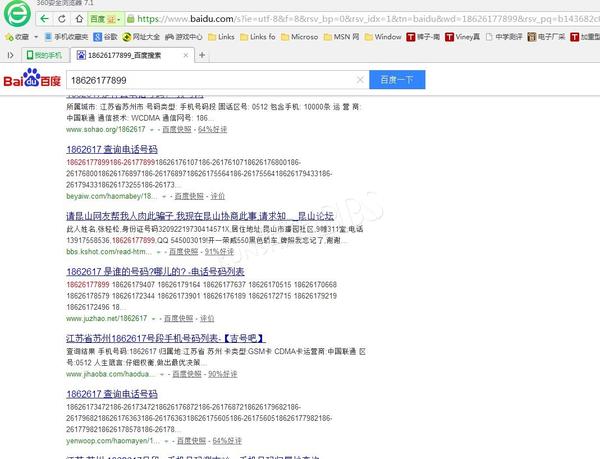The width and height of the screenshot is (600, 459).
Task: Open the MSN 网 bookmark folder
Action: 341,37
